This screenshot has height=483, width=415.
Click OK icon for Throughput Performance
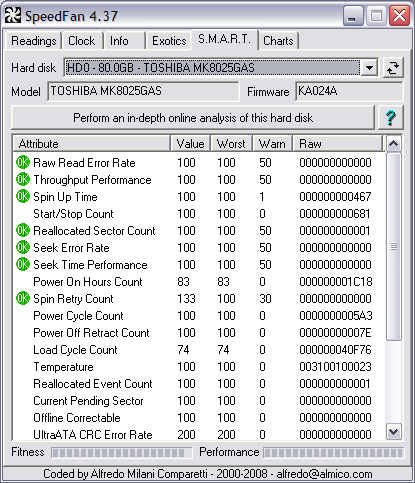click(23, 179)
